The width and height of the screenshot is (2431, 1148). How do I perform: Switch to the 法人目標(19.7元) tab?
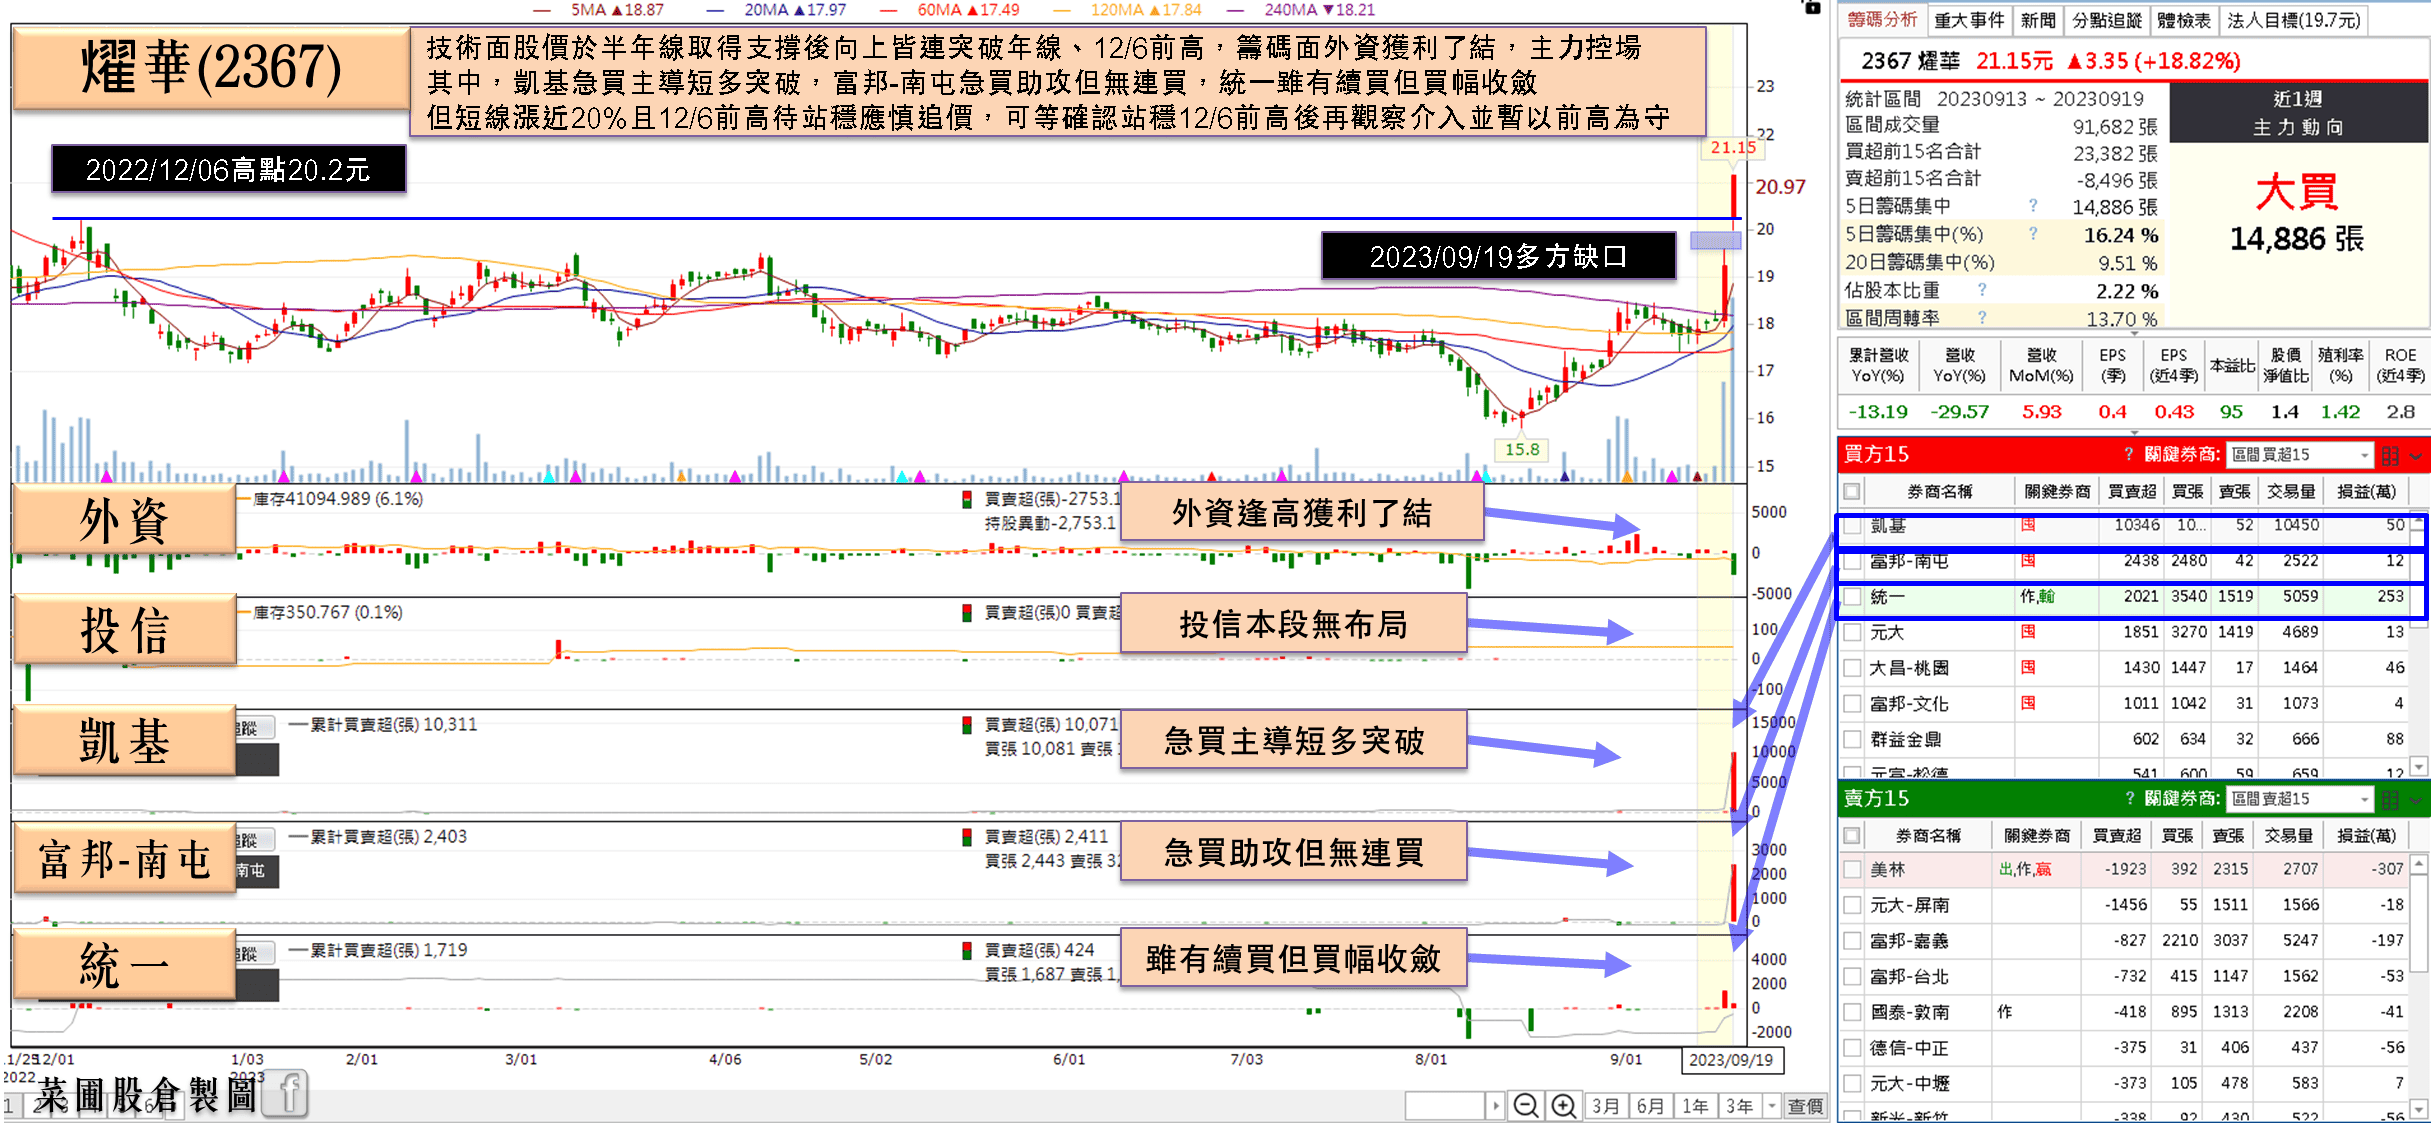2293,20
